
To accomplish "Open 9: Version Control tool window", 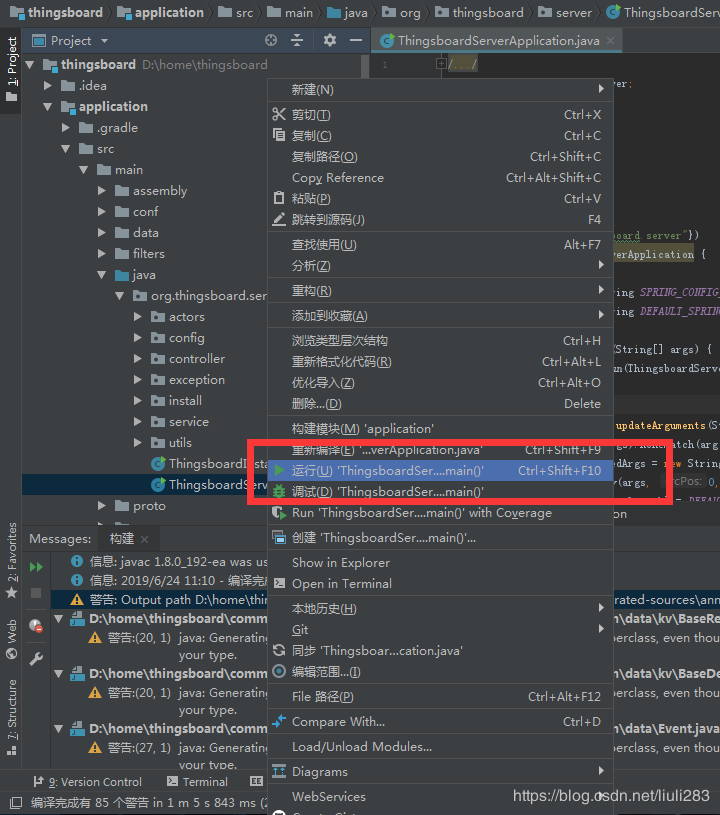I will point(88,782).
